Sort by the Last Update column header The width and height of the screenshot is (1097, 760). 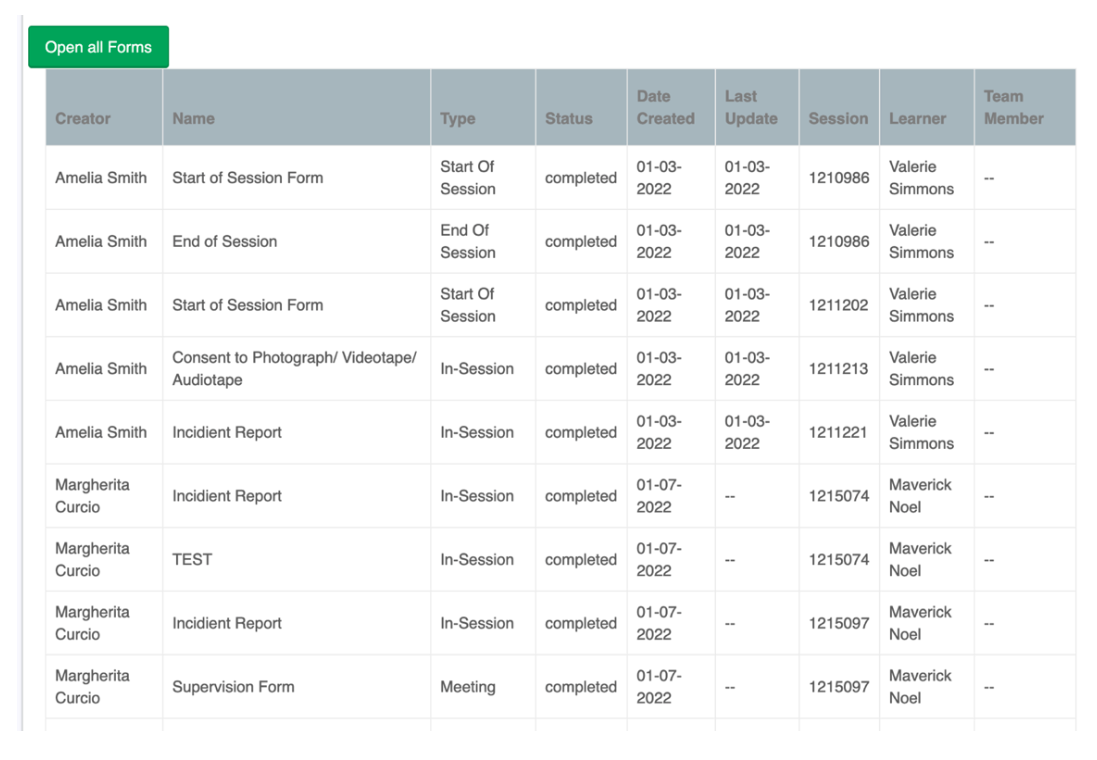pos(751,107)
